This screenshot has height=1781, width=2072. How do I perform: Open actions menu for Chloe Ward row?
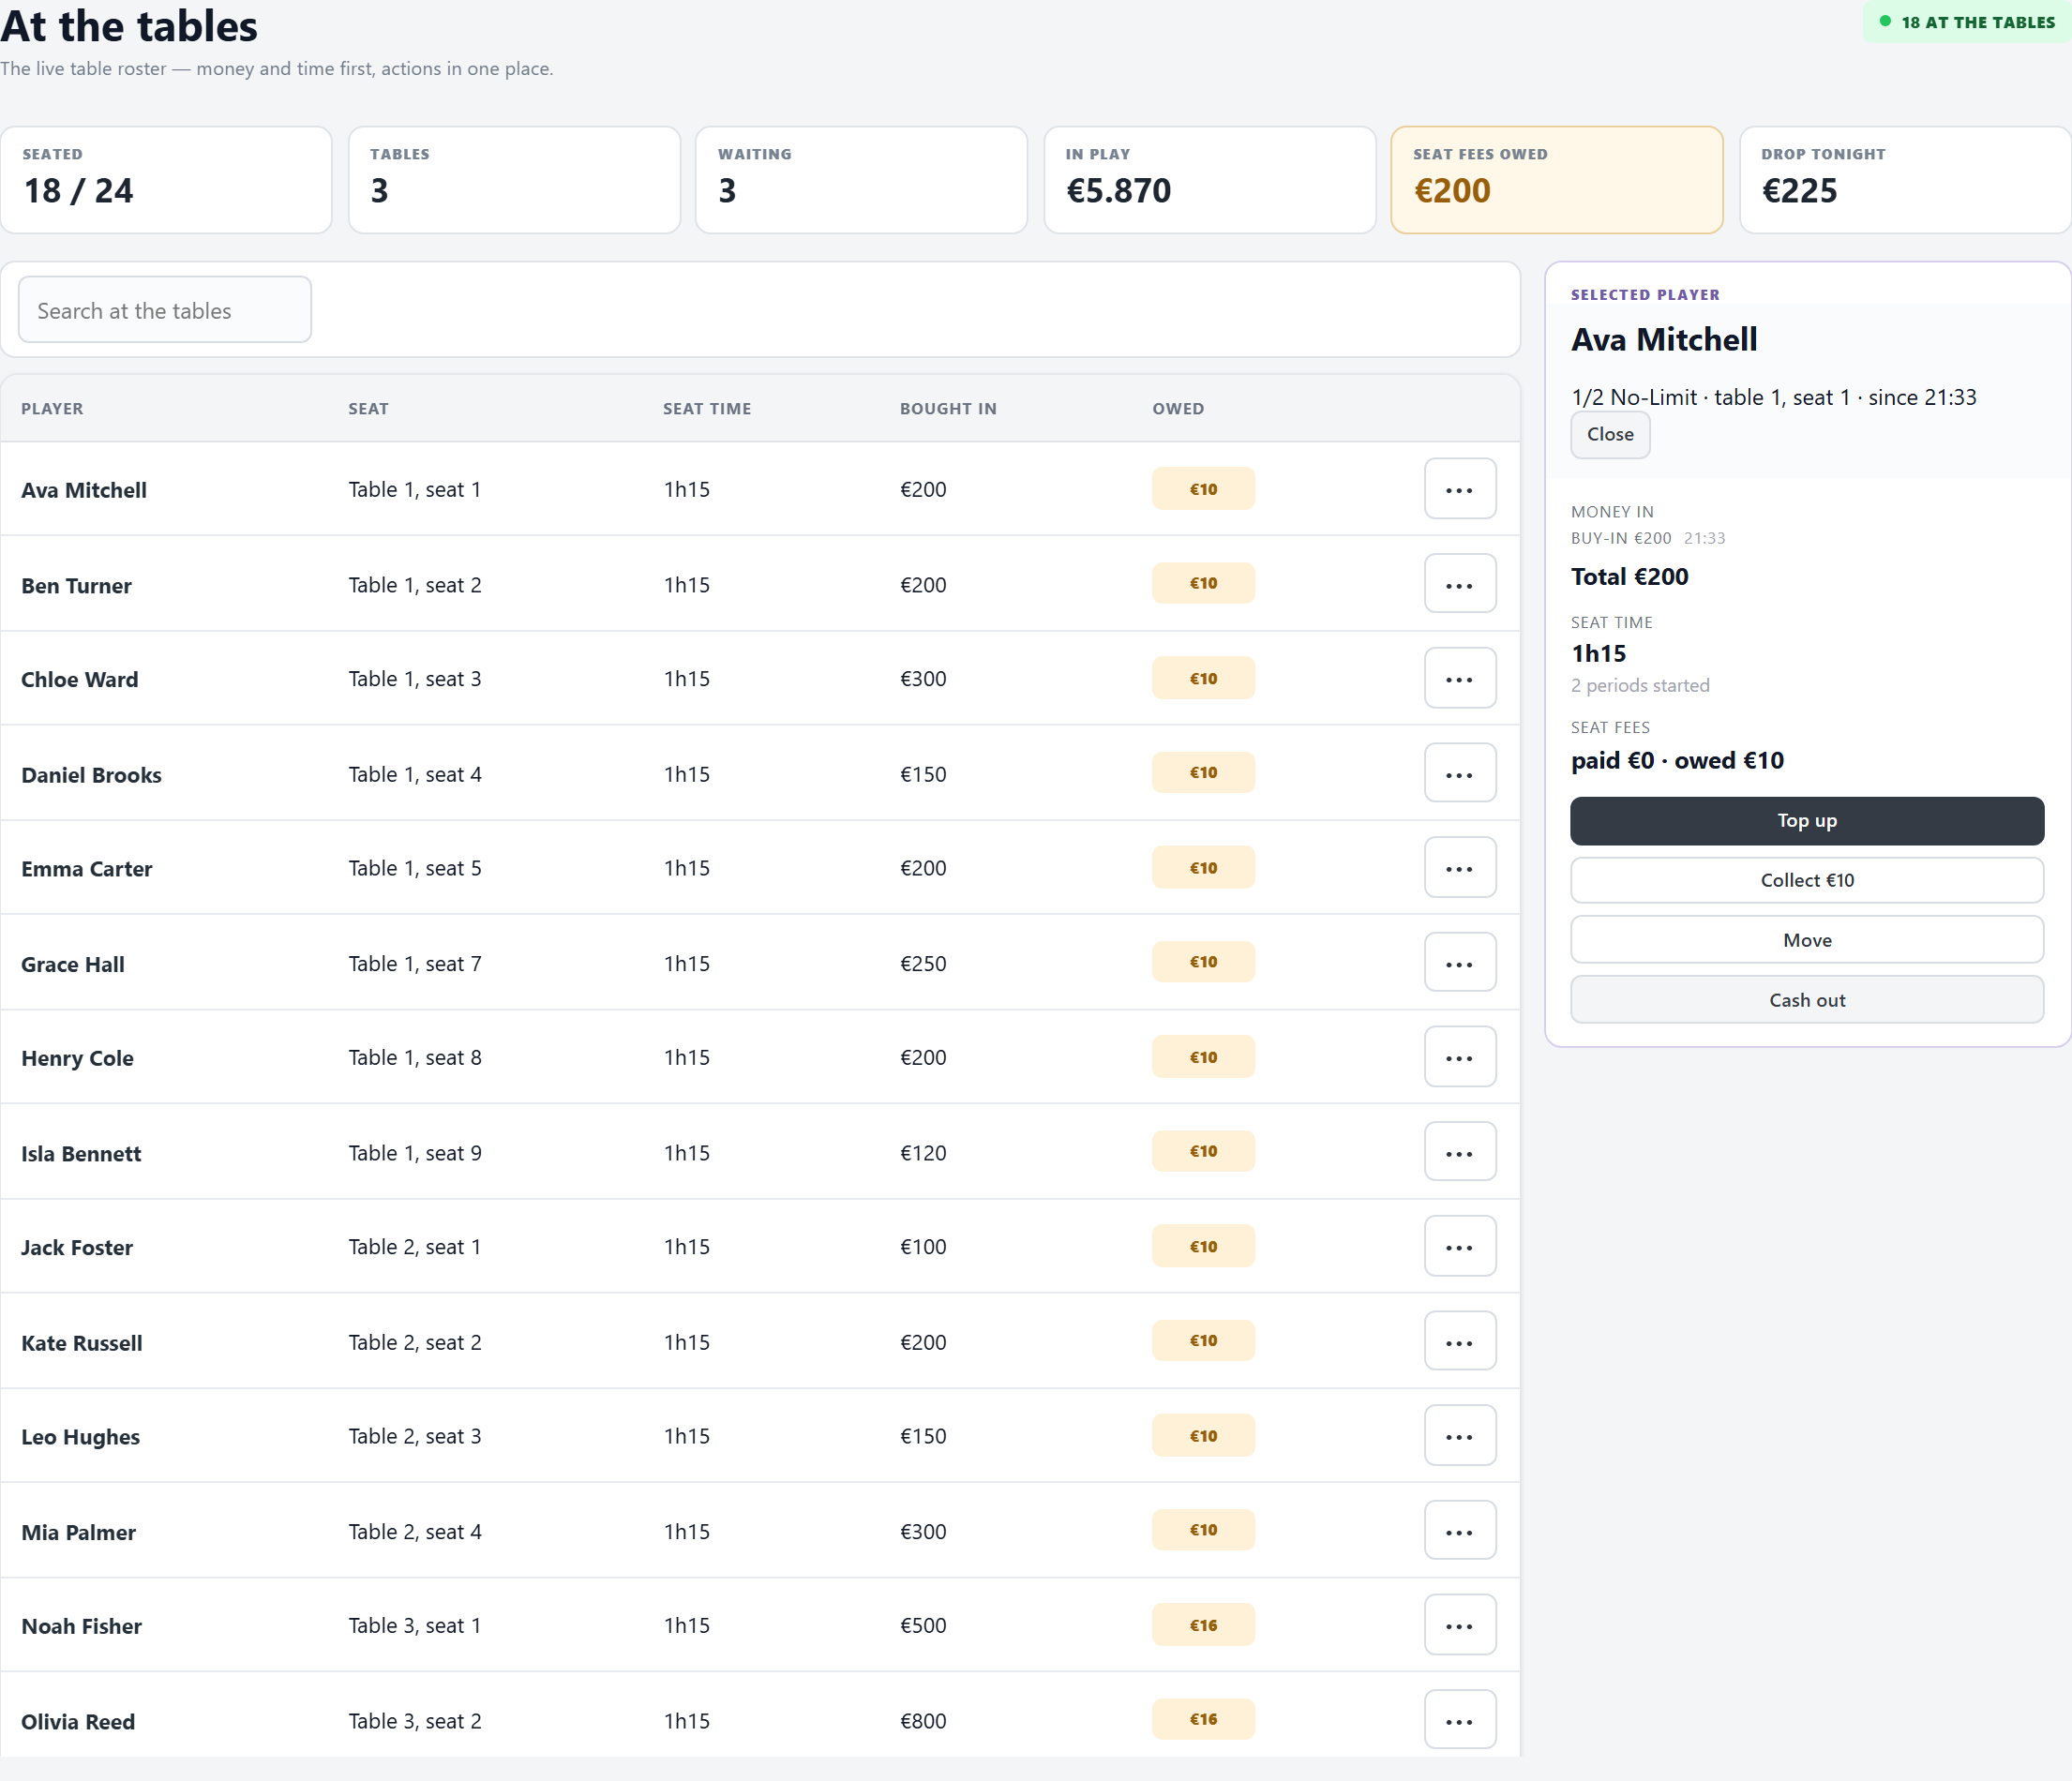1459,678
